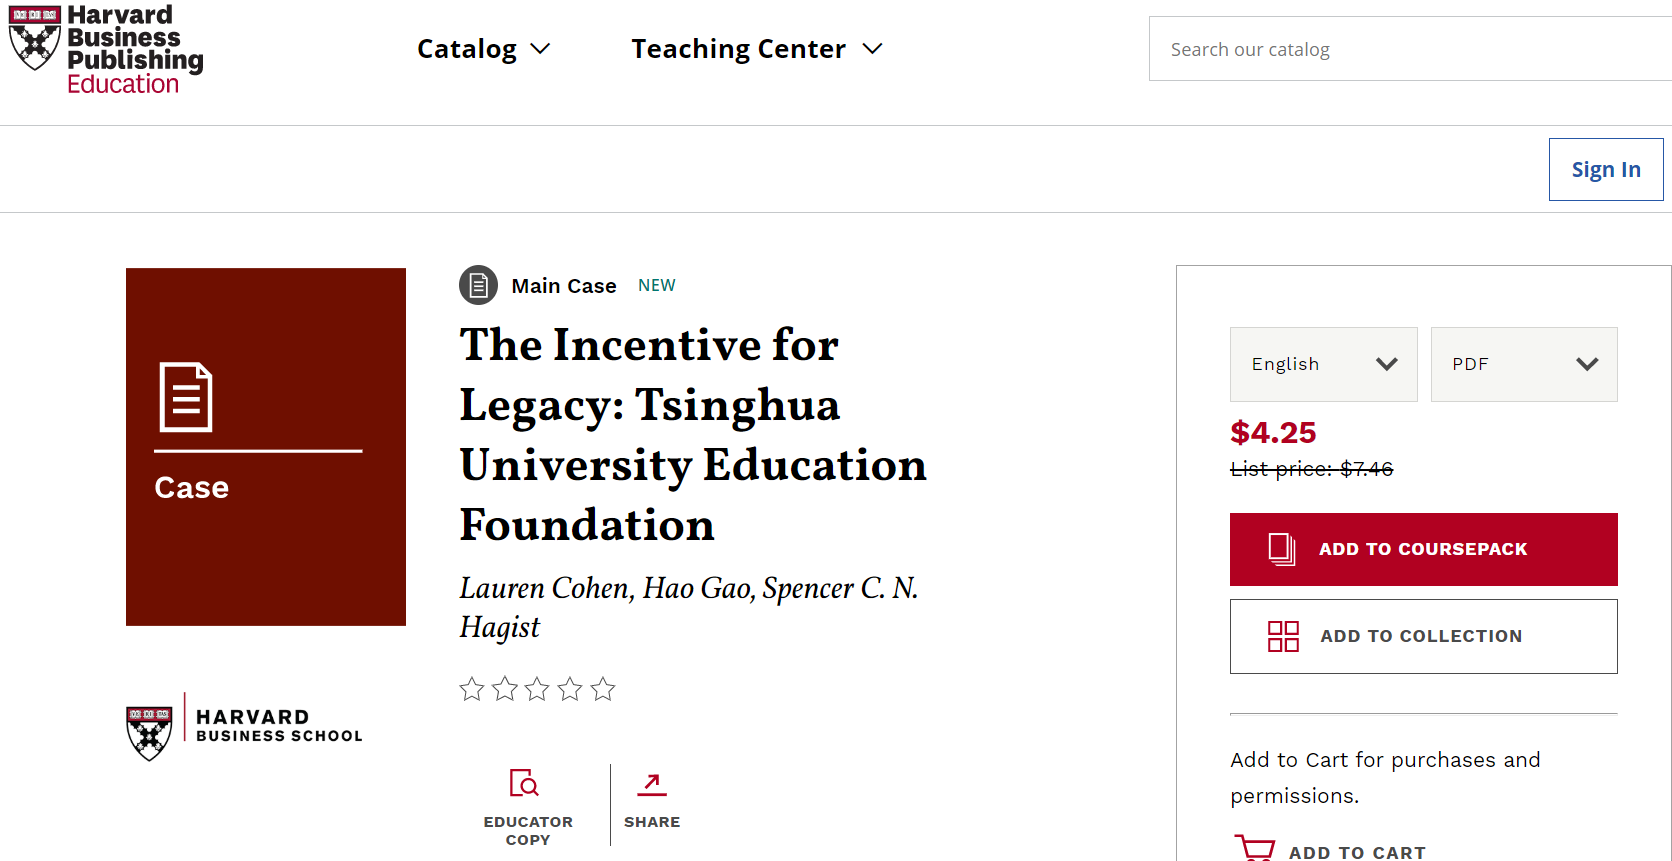
Task: Open the Educator Copy preview icon
Action: [524, 783]
